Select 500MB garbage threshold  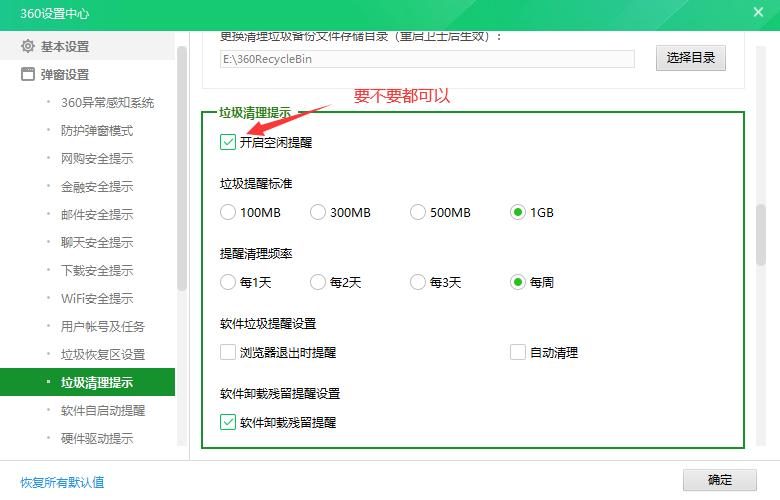pos(418,212)
